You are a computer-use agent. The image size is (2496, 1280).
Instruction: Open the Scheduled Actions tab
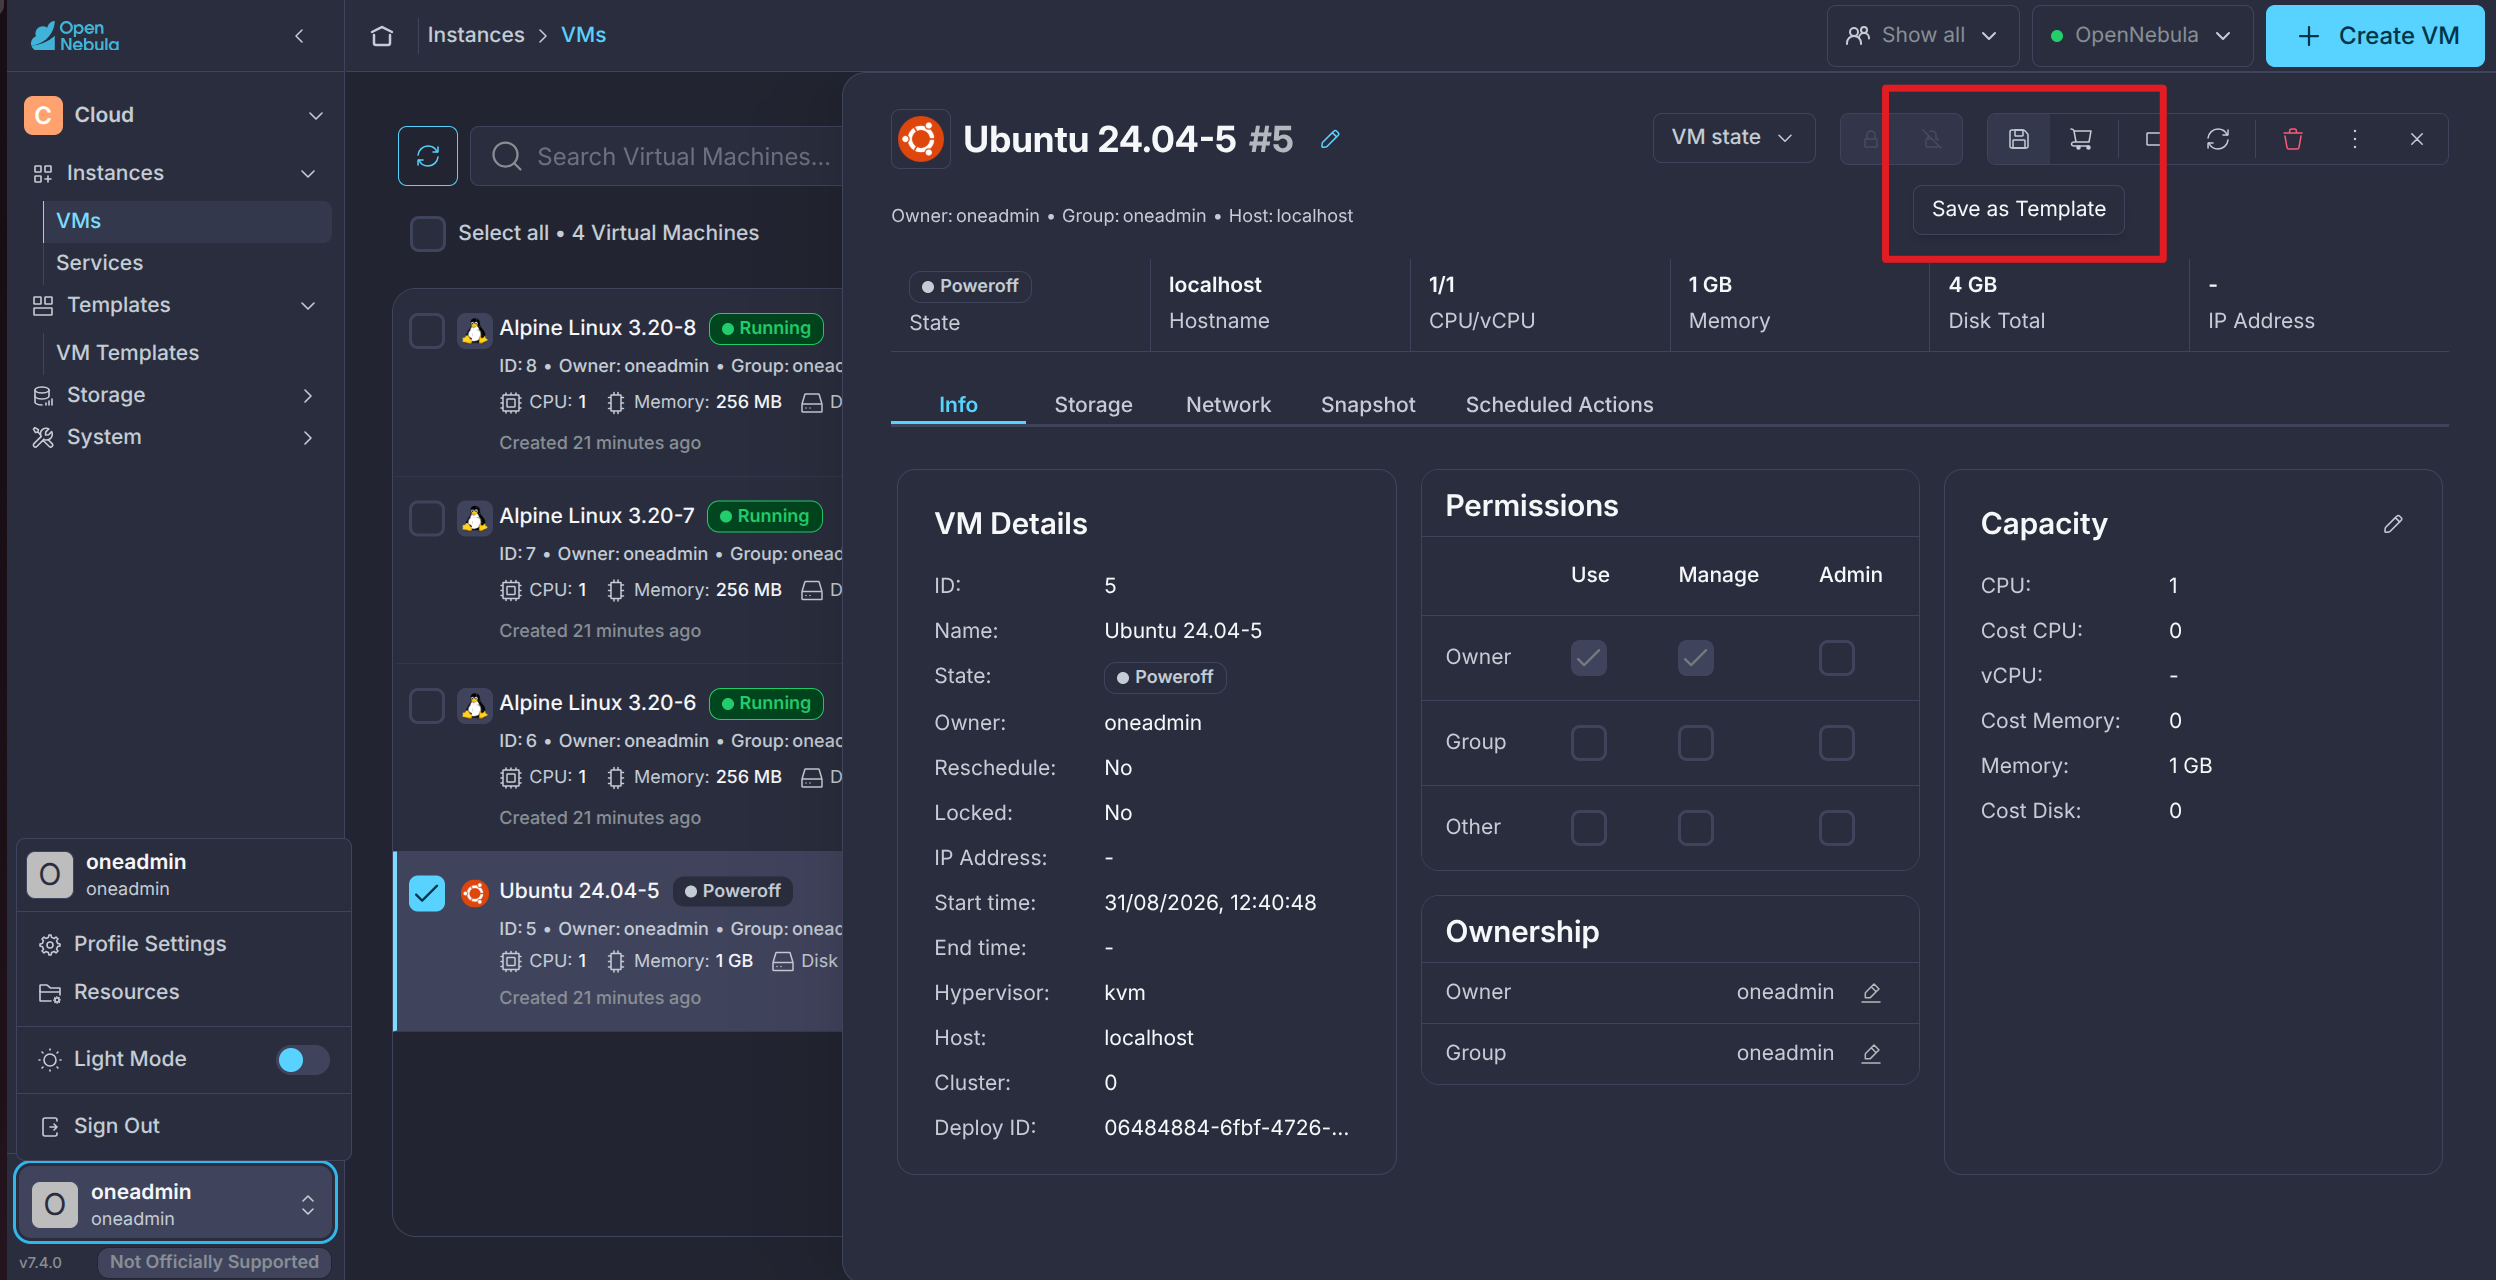[1559, 405]
